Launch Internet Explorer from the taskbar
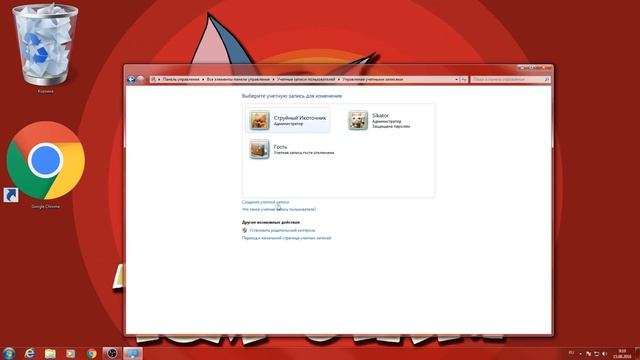The height and width of the screenshot is (360, 640). point(29,353)
